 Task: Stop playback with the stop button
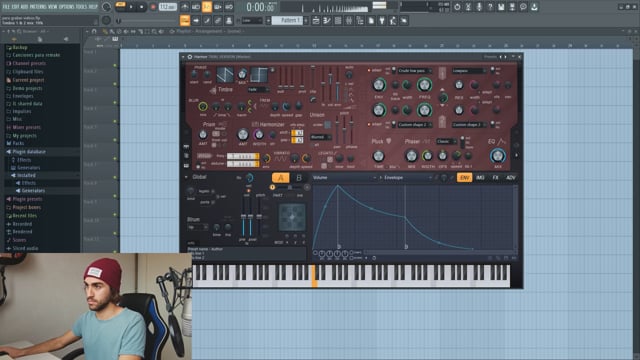tap(142, 7)
